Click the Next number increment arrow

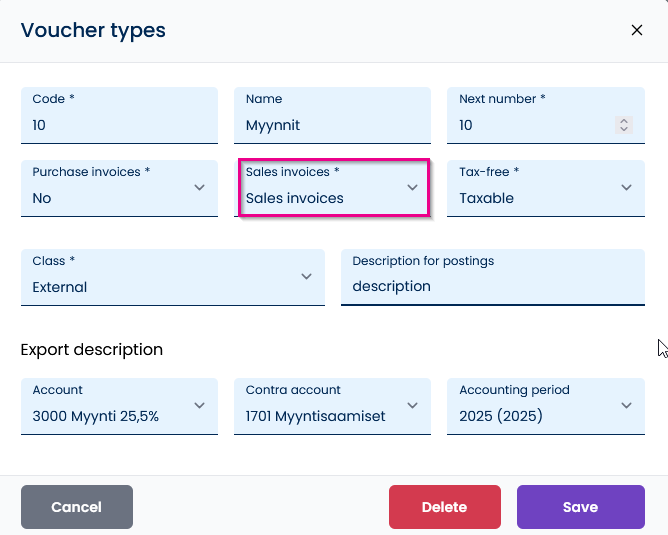pos(624,121)
